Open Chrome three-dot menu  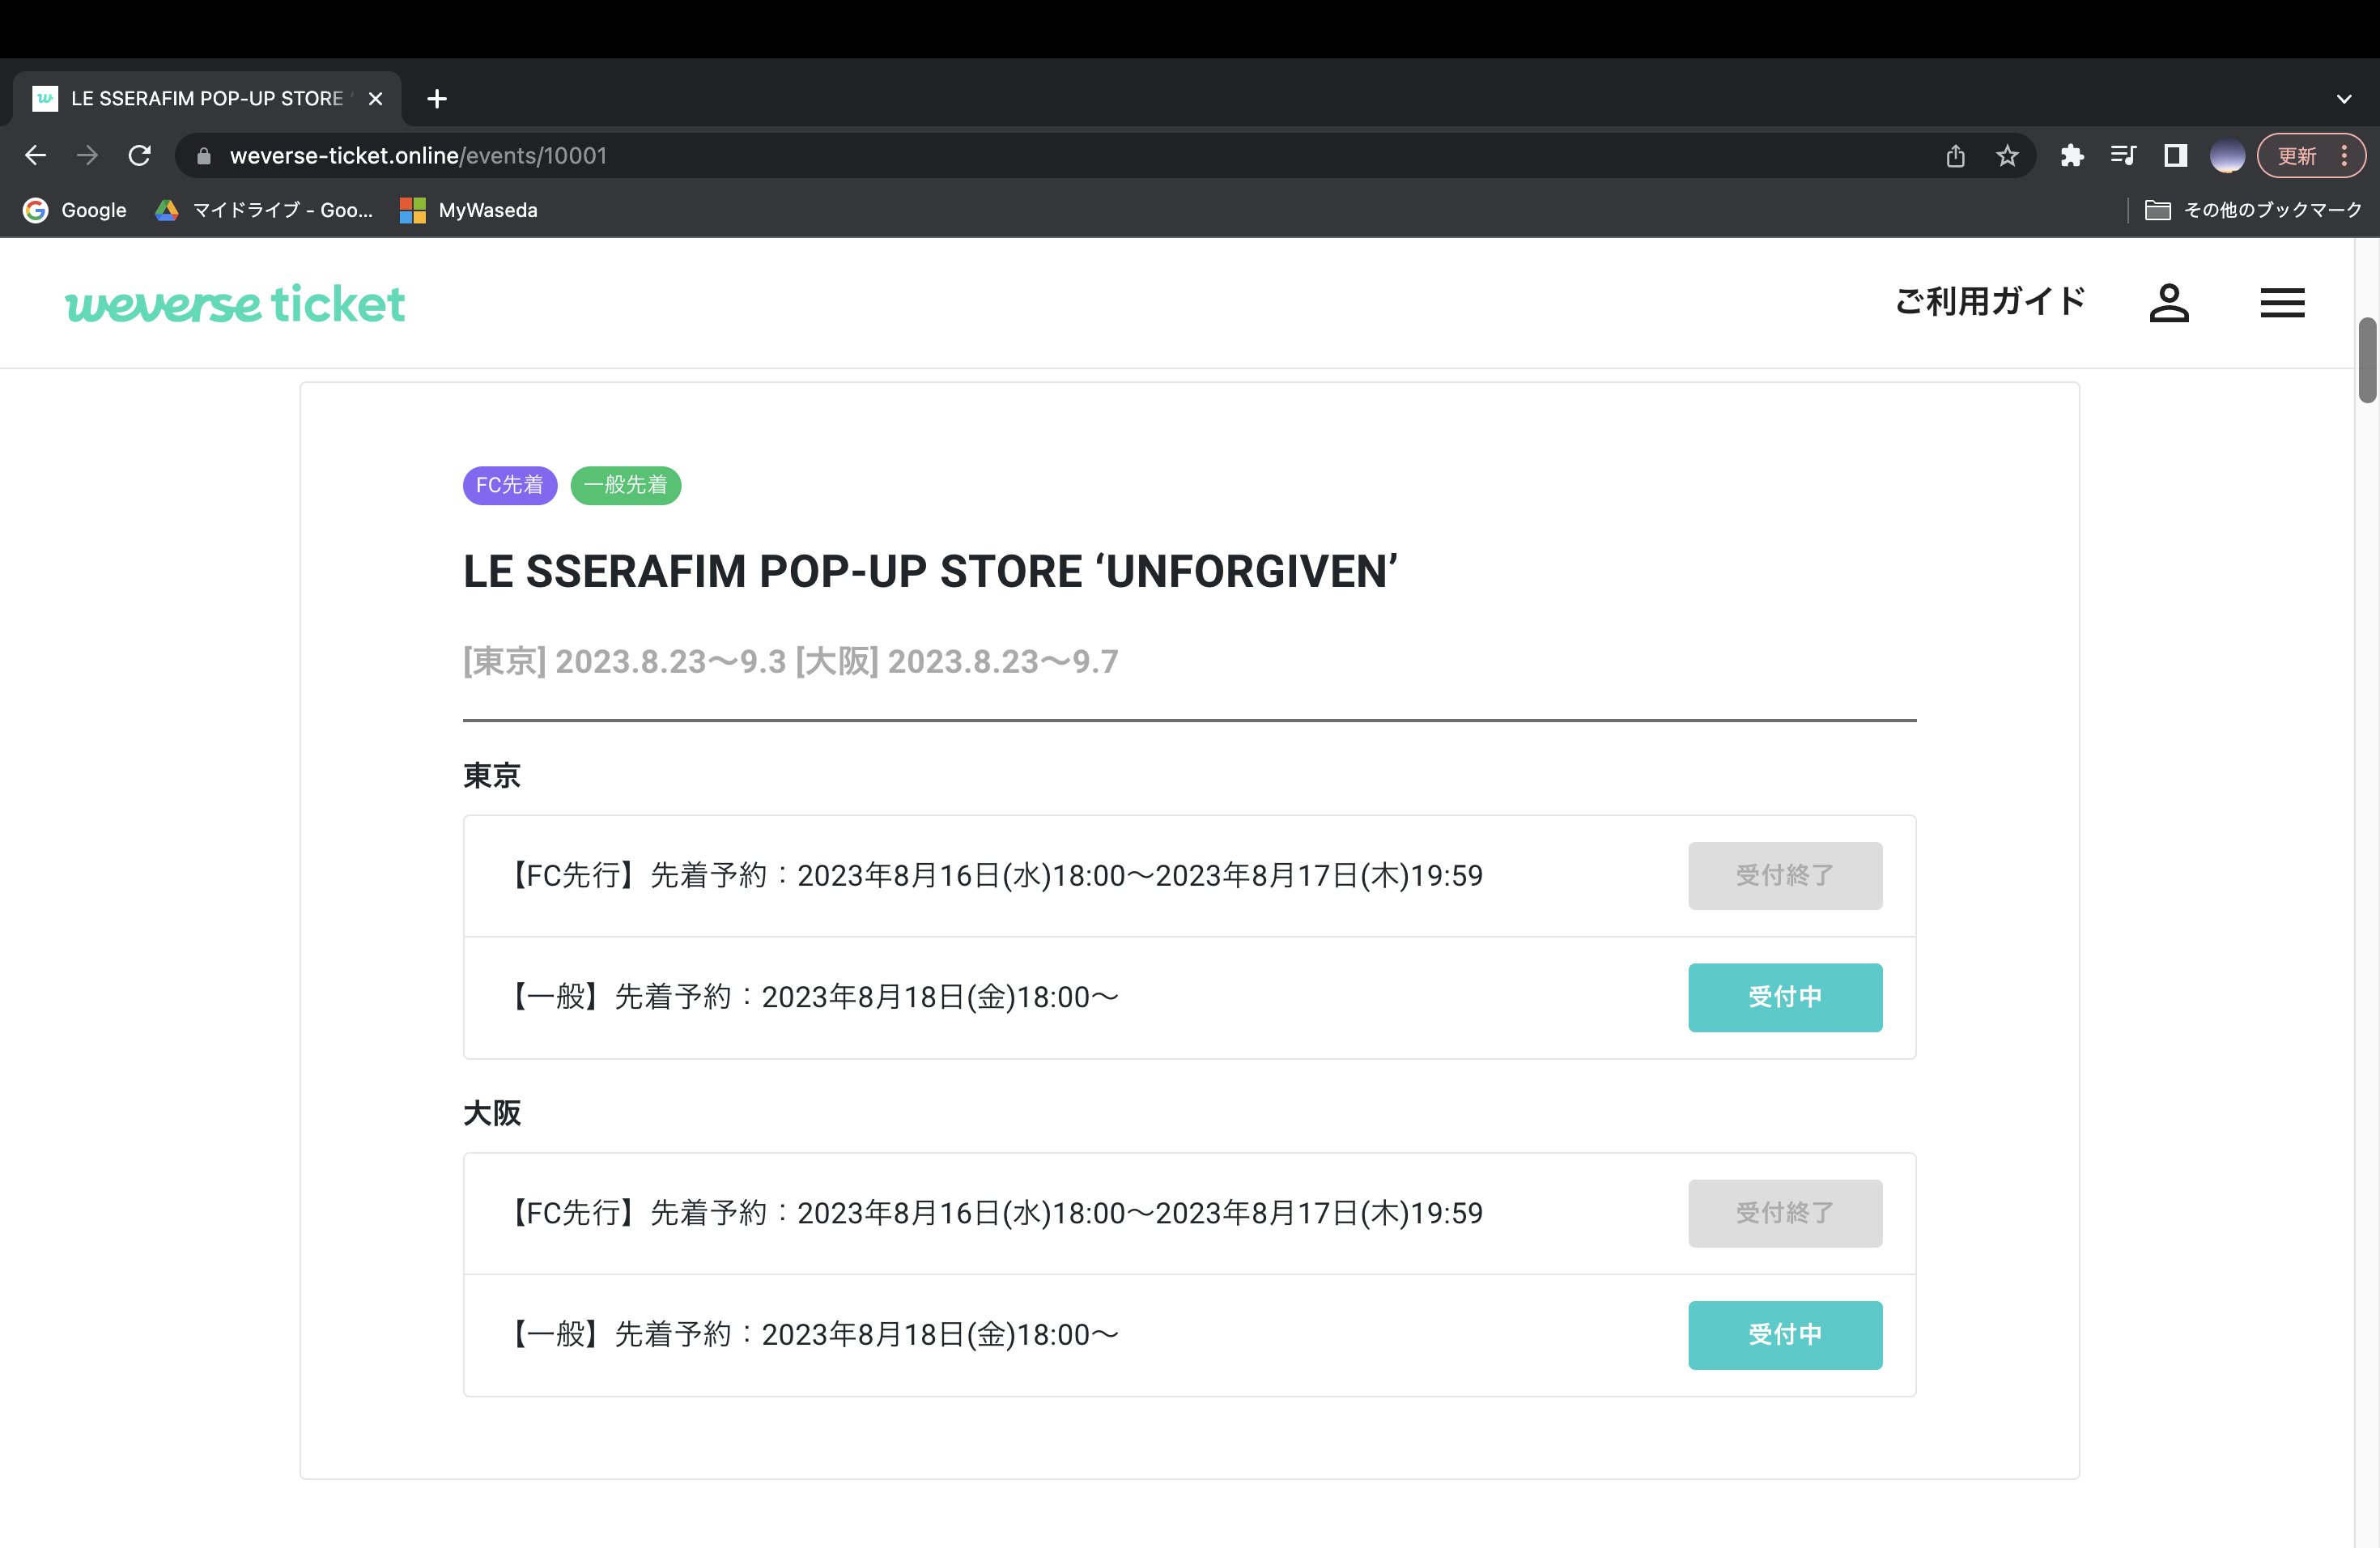2344,155
